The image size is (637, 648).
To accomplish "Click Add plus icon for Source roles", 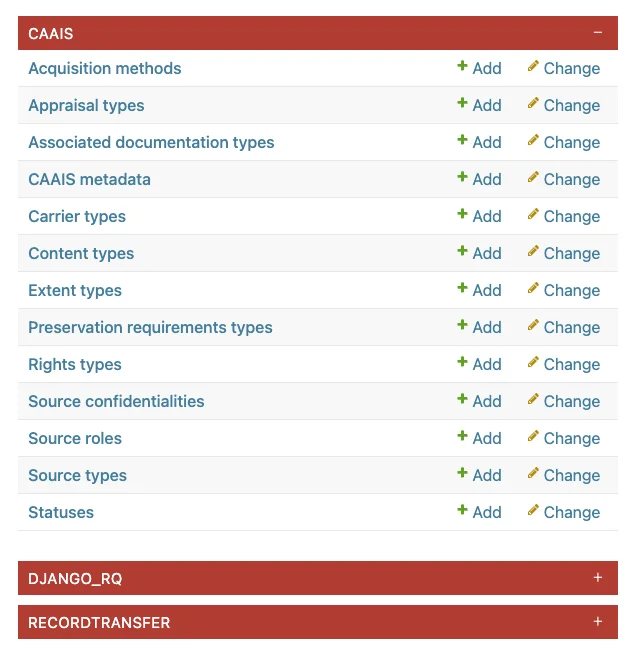I will [x=462, y=436].
